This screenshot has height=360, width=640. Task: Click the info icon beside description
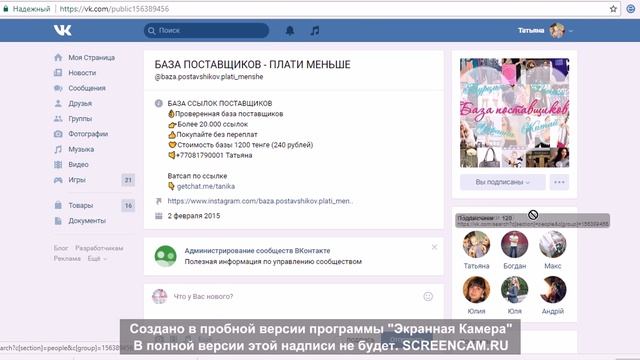pos(159,103)
